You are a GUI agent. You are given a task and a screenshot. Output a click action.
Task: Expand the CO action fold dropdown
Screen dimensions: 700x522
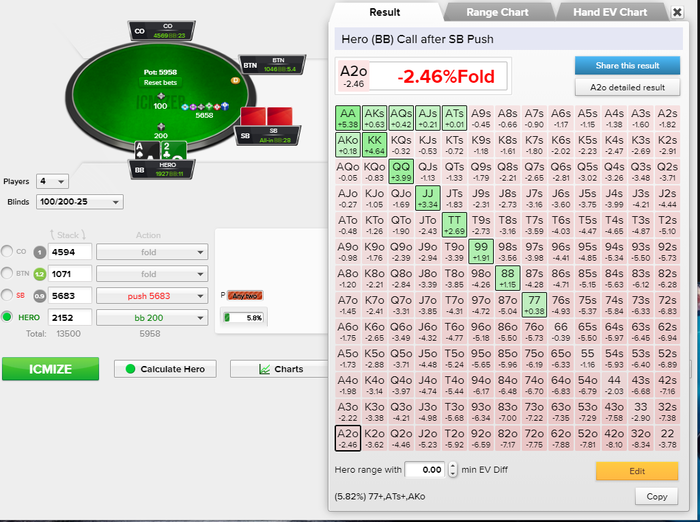(152, 252)
